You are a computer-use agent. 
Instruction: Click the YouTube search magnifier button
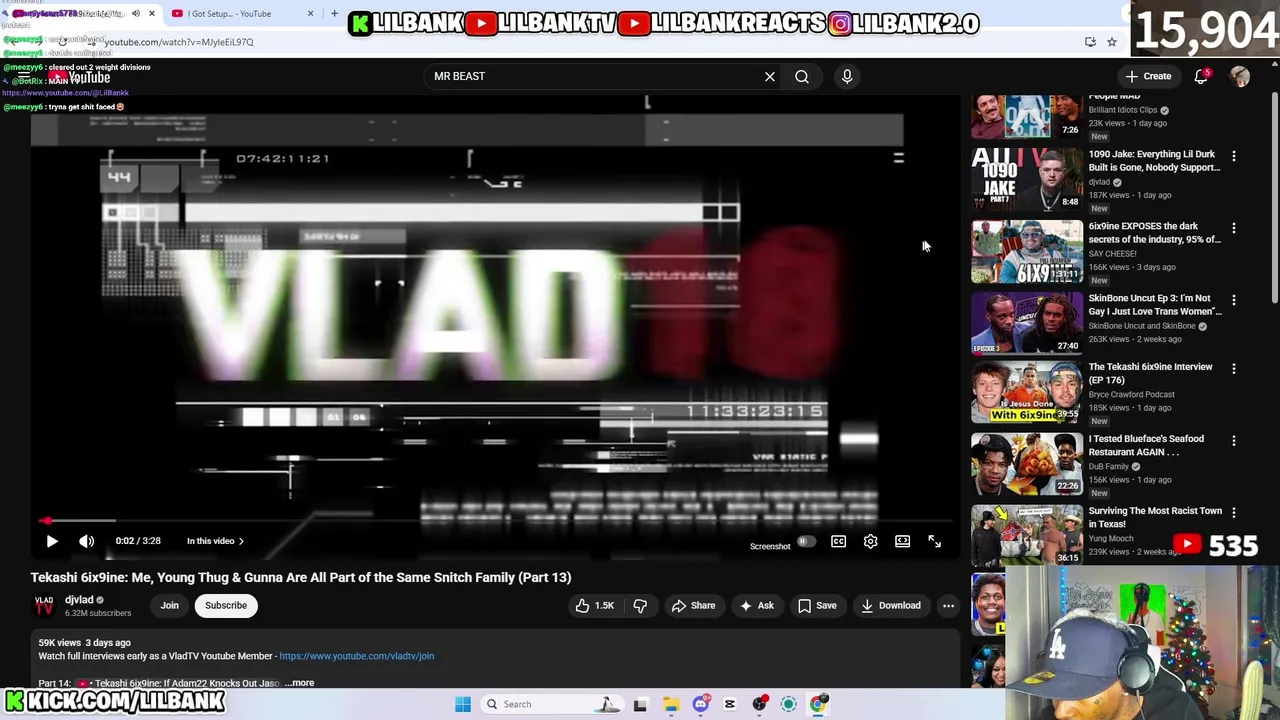pos(802,76)
